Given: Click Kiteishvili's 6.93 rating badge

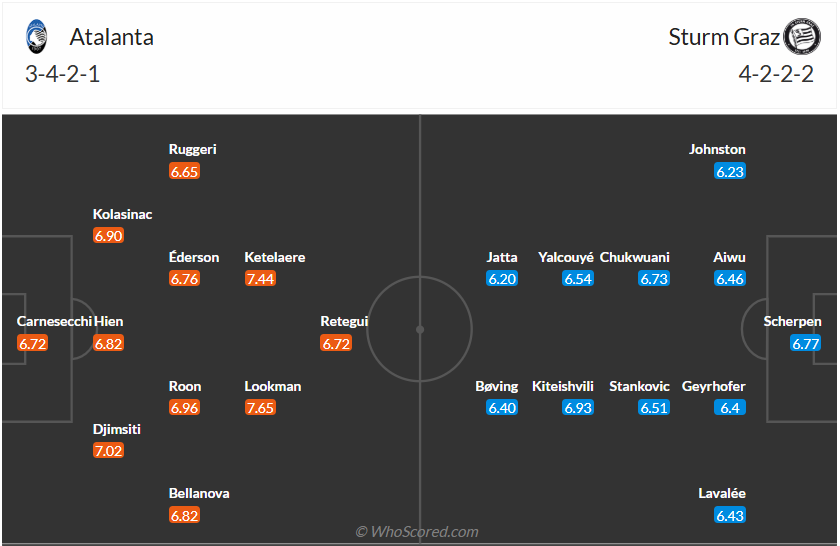Looking at the screenshot, I should 578,408.
